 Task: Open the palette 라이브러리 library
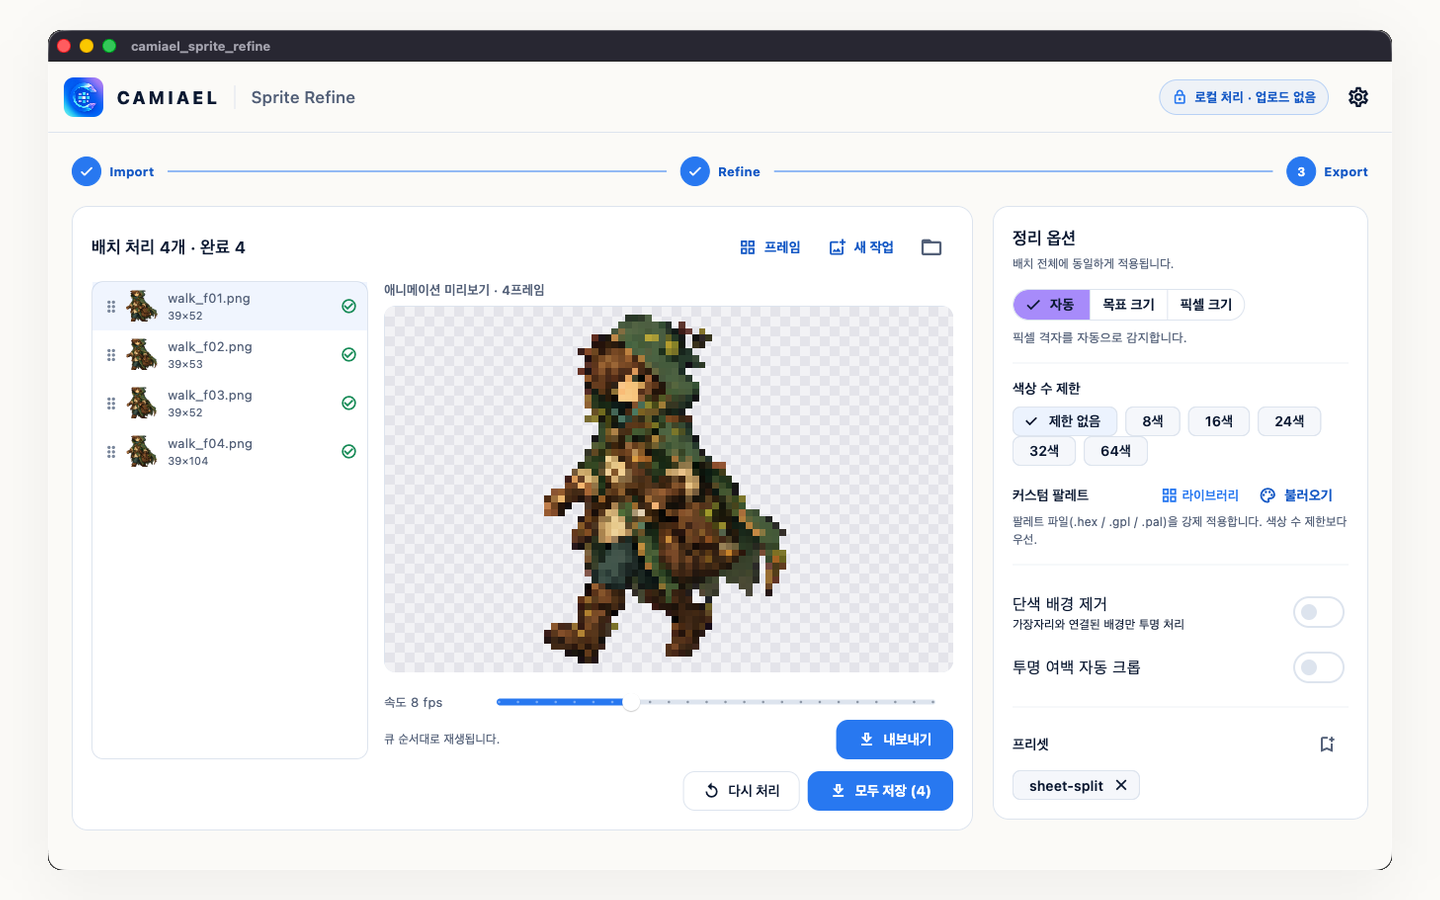click(x=1200, y=495)
